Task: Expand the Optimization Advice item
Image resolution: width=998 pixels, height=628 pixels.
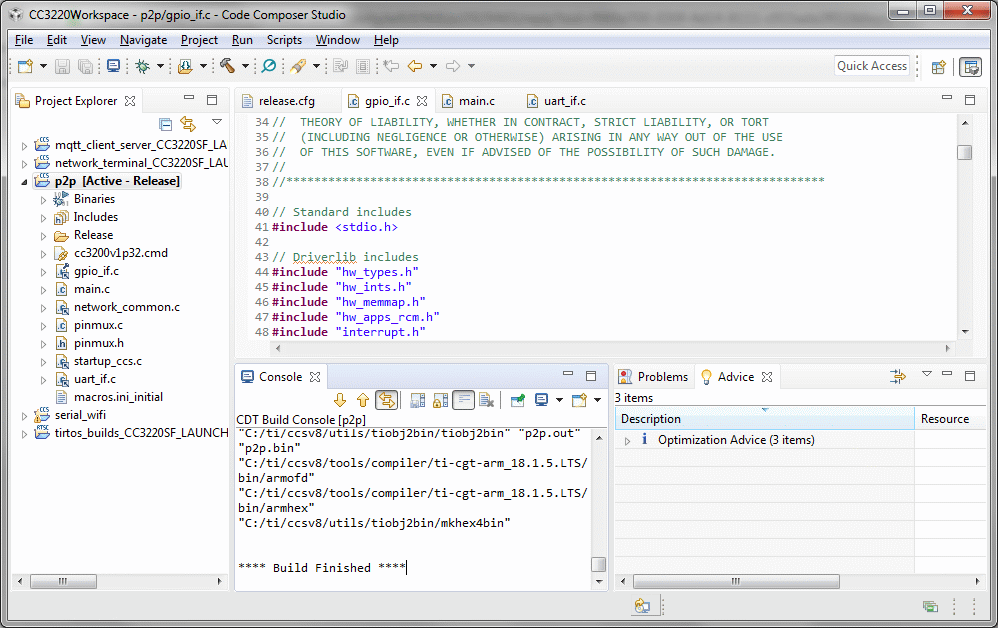Action: coord(627,440)
